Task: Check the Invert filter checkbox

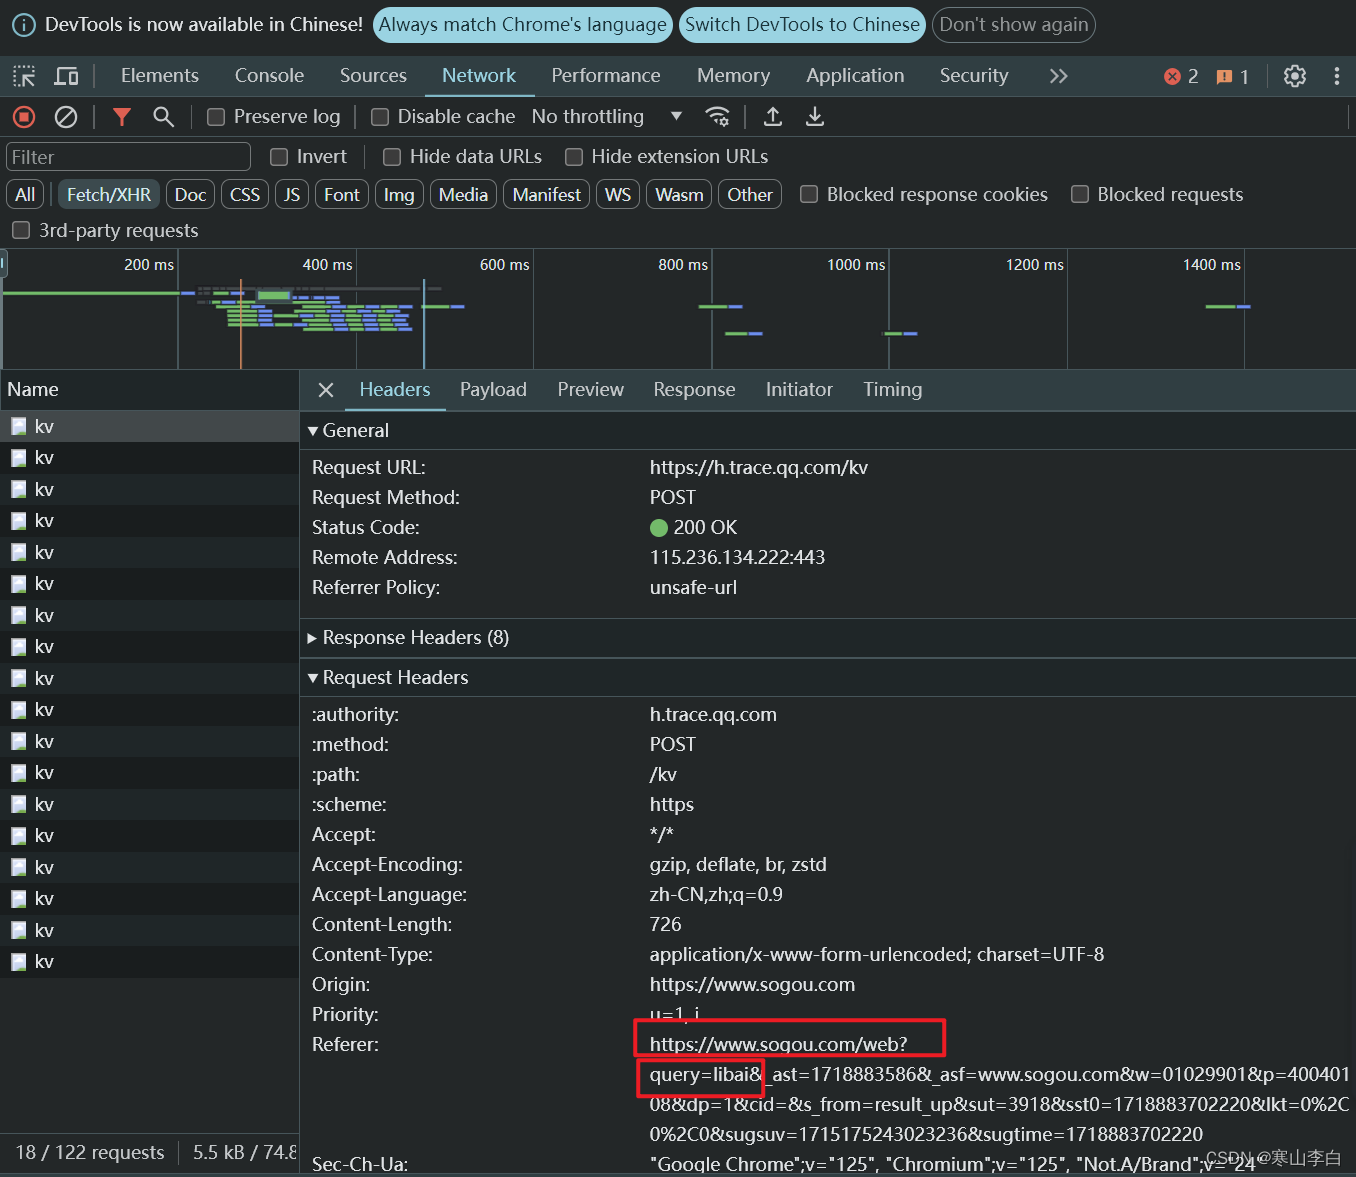Action: point(279,157)
